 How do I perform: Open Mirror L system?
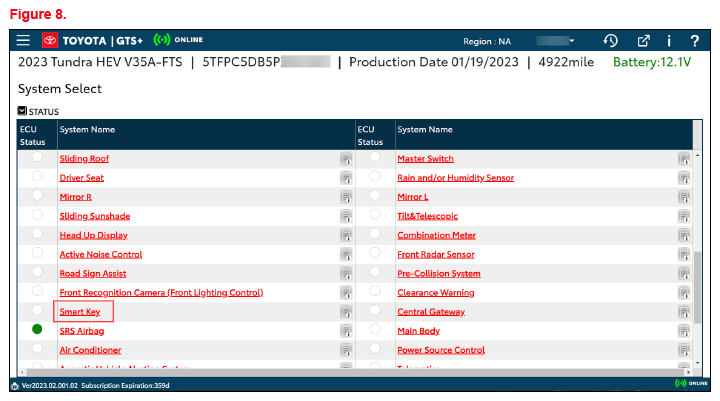(412, 197)
